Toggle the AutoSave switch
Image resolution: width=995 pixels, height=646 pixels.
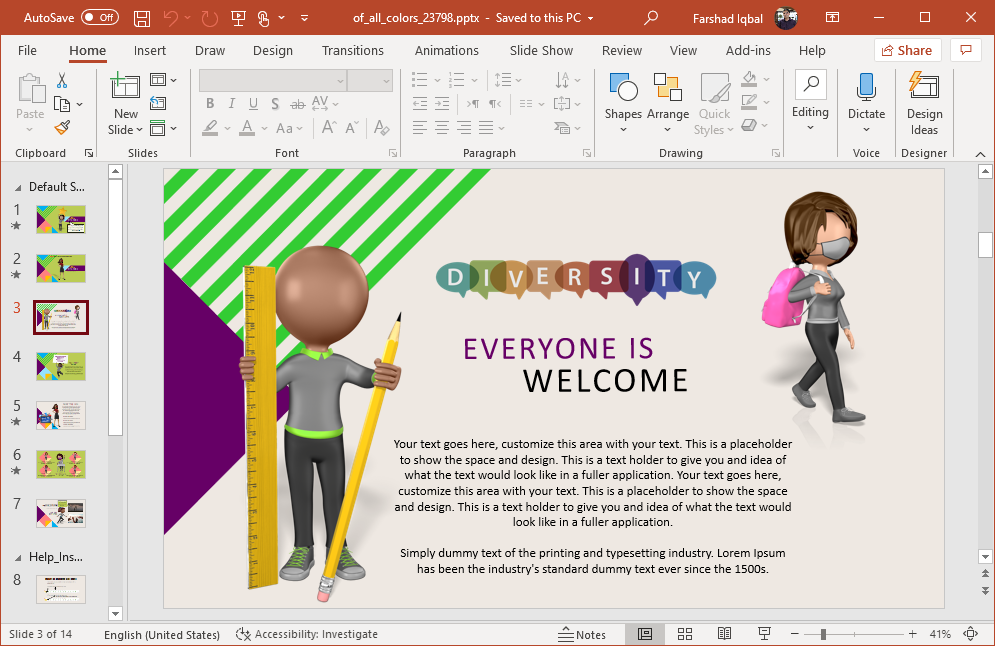pos(99,18)
